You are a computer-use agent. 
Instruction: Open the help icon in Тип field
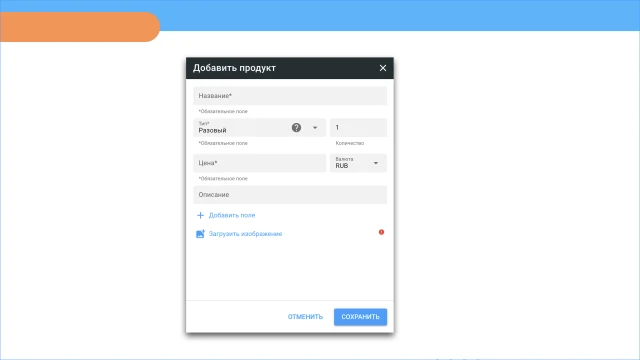[x=296, y=128]
